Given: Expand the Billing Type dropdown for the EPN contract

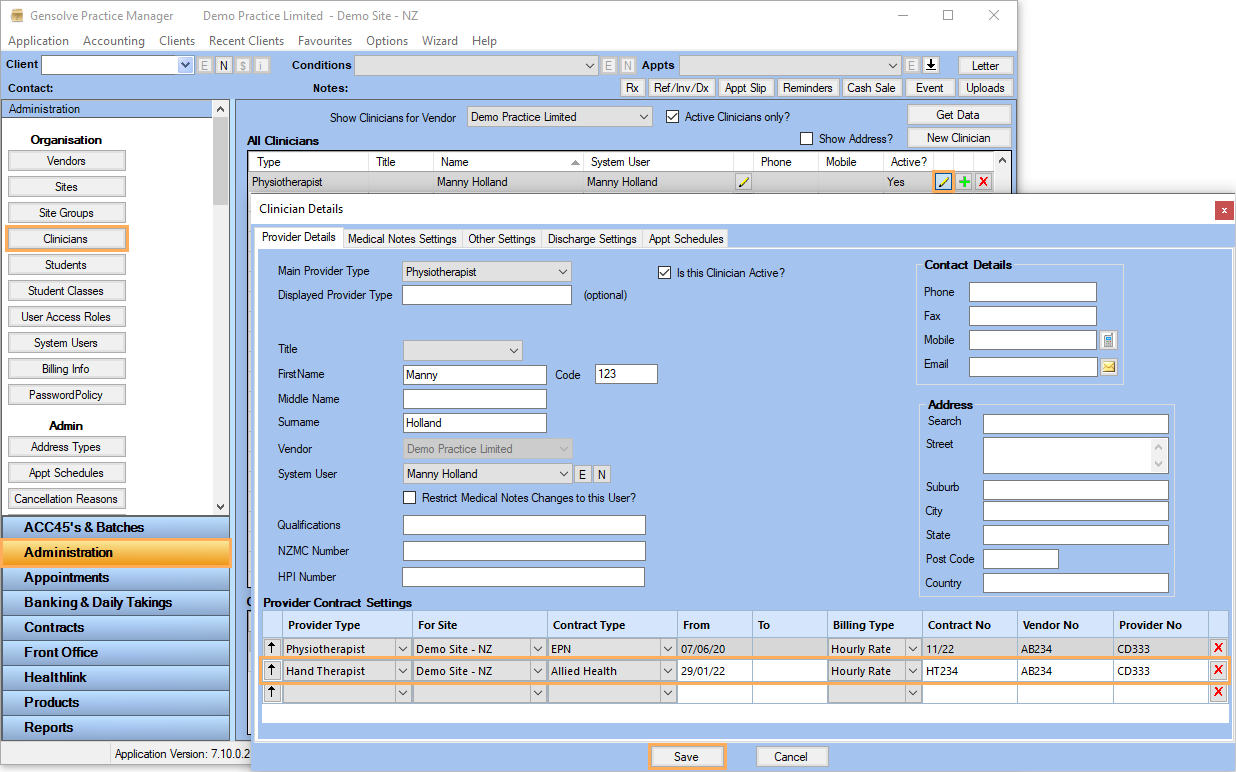Looking at the screenshot, I should point(911,648).
